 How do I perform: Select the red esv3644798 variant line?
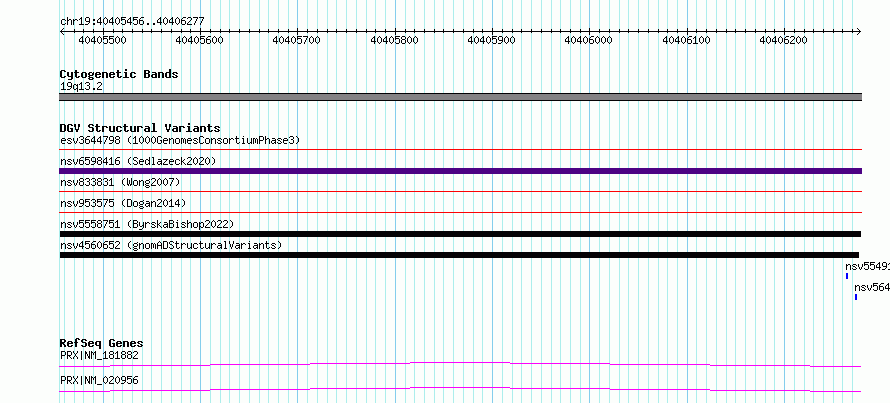pos(461,150)
